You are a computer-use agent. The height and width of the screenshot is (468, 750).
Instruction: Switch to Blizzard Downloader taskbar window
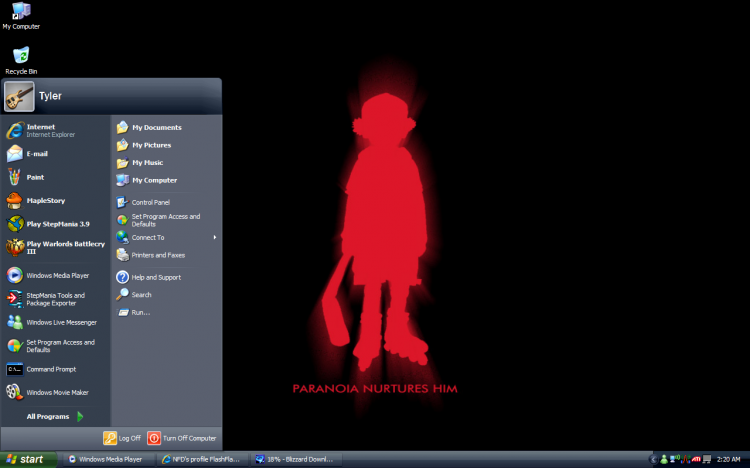[x=296, y=459]
